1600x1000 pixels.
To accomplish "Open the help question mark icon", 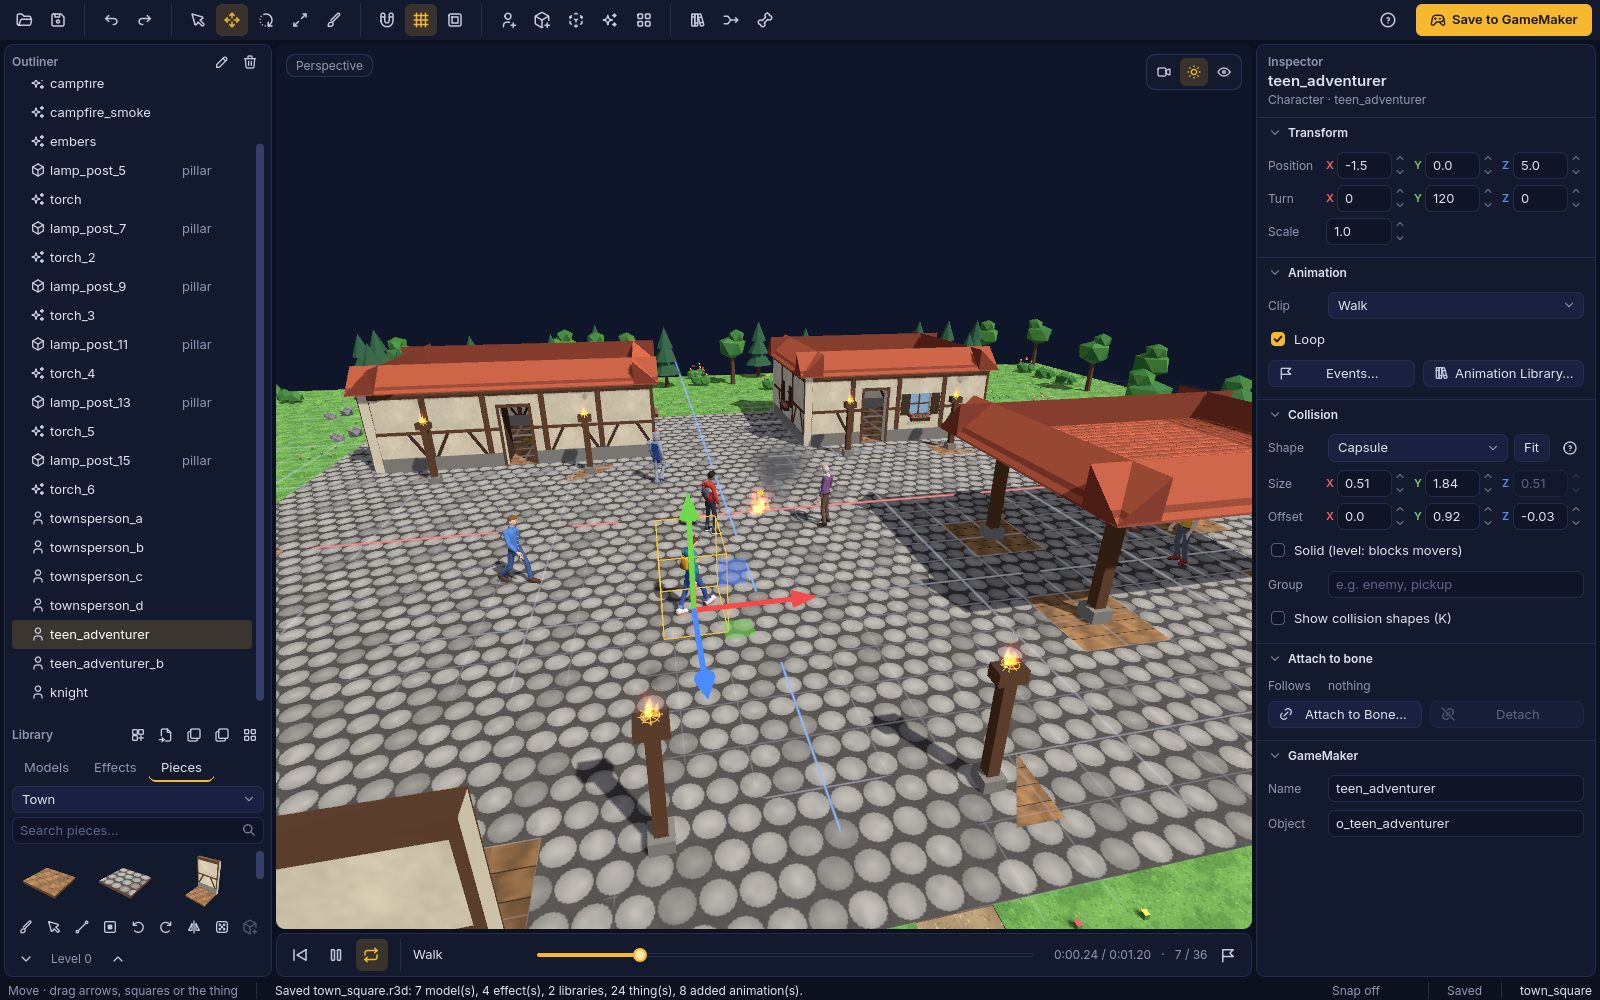I will 1388,20.
